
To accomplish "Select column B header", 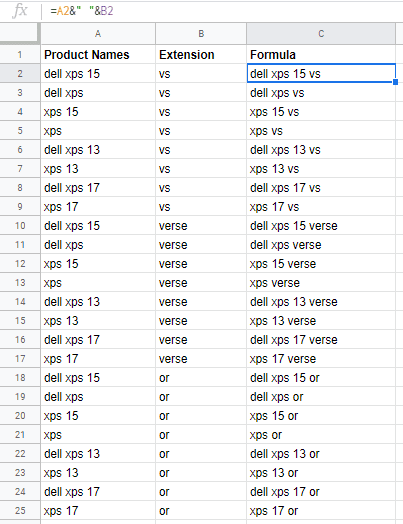I will coord(201,33).
